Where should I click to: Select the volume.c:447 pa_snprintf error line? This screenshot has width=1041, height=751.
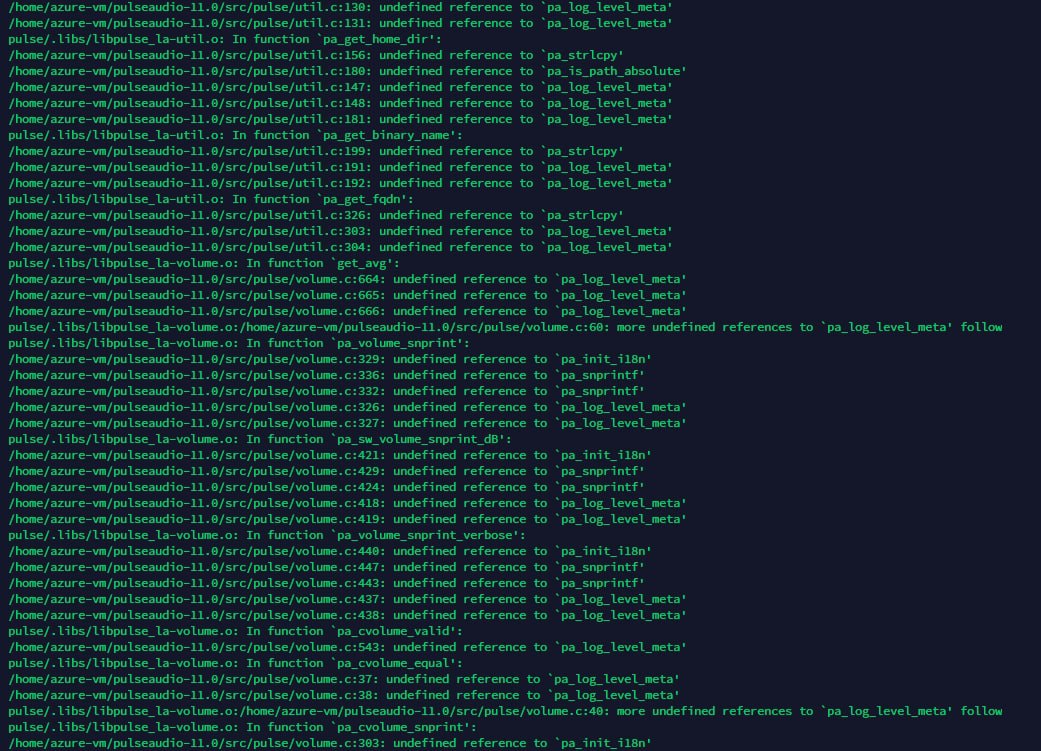pyautogui.click(x=327, y=566)
